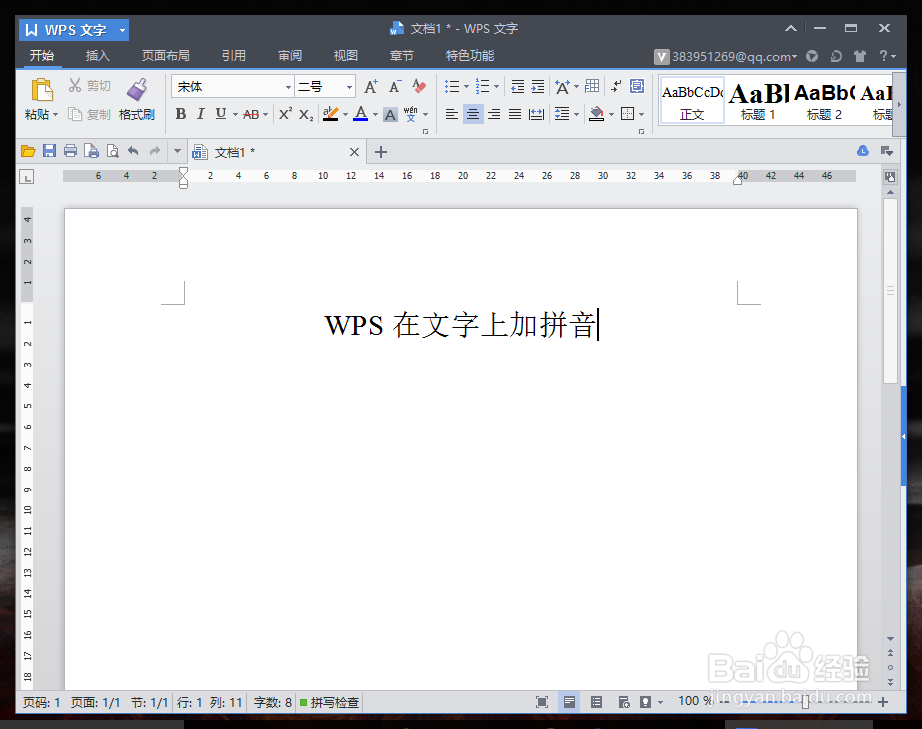
Task: Open the font name dropdown (宋体)
Action: click(288, 87)
